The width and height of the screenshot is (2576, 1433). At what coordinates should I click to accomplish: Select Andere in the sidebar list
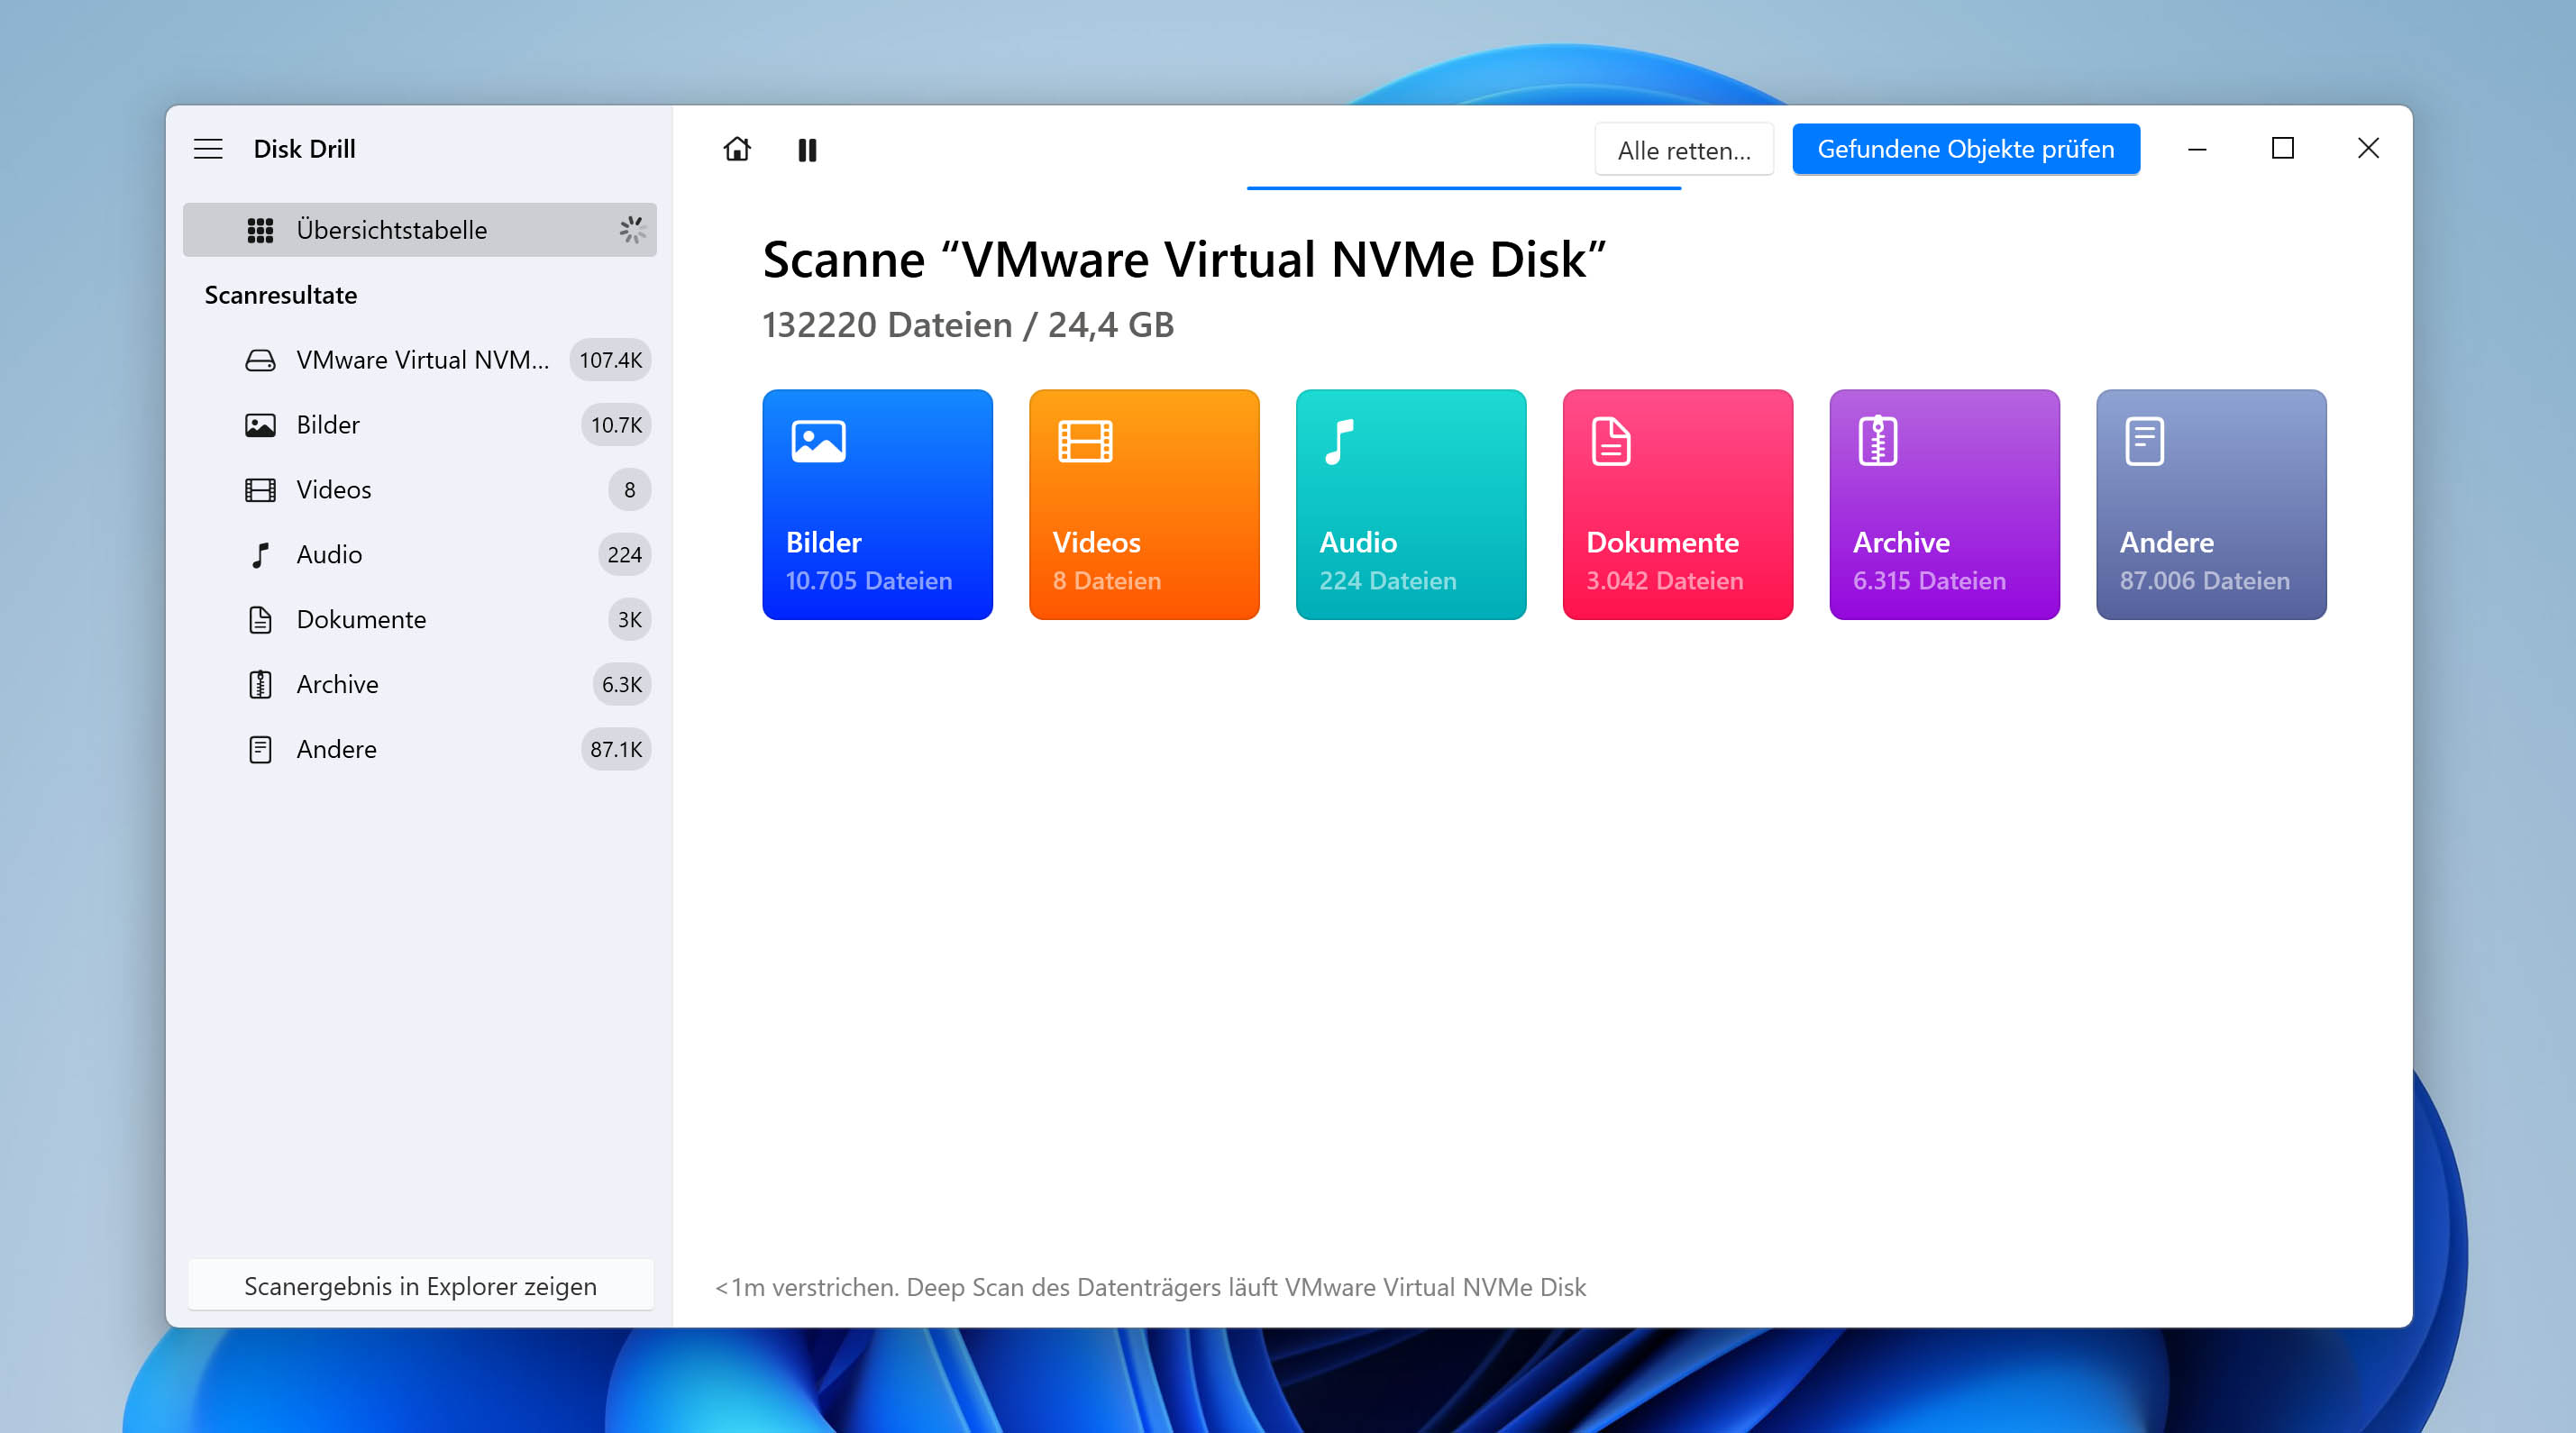[420, 750]
